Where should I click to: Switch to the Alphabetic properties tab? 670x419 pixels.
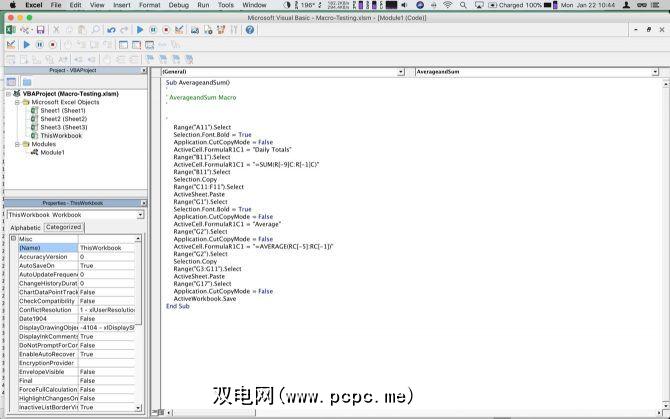pyautogui.click(x=25, y=227)
